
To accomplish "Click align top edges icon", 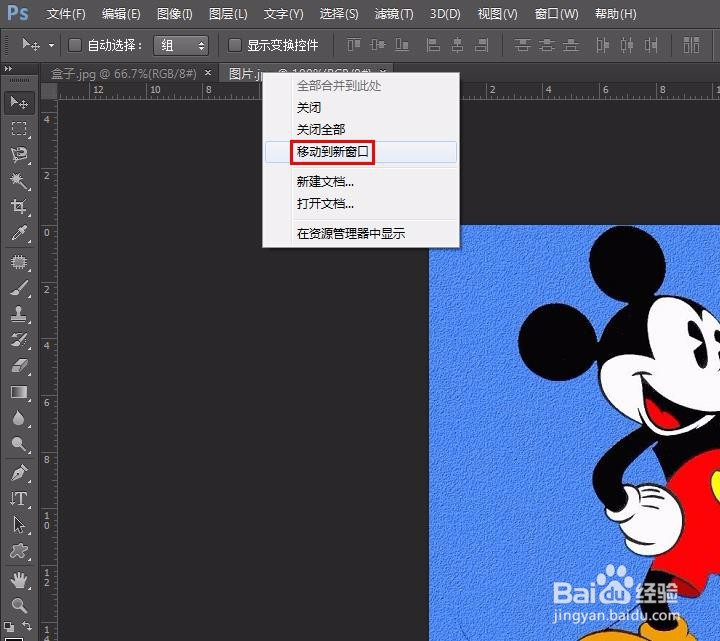I will point(354,45).
